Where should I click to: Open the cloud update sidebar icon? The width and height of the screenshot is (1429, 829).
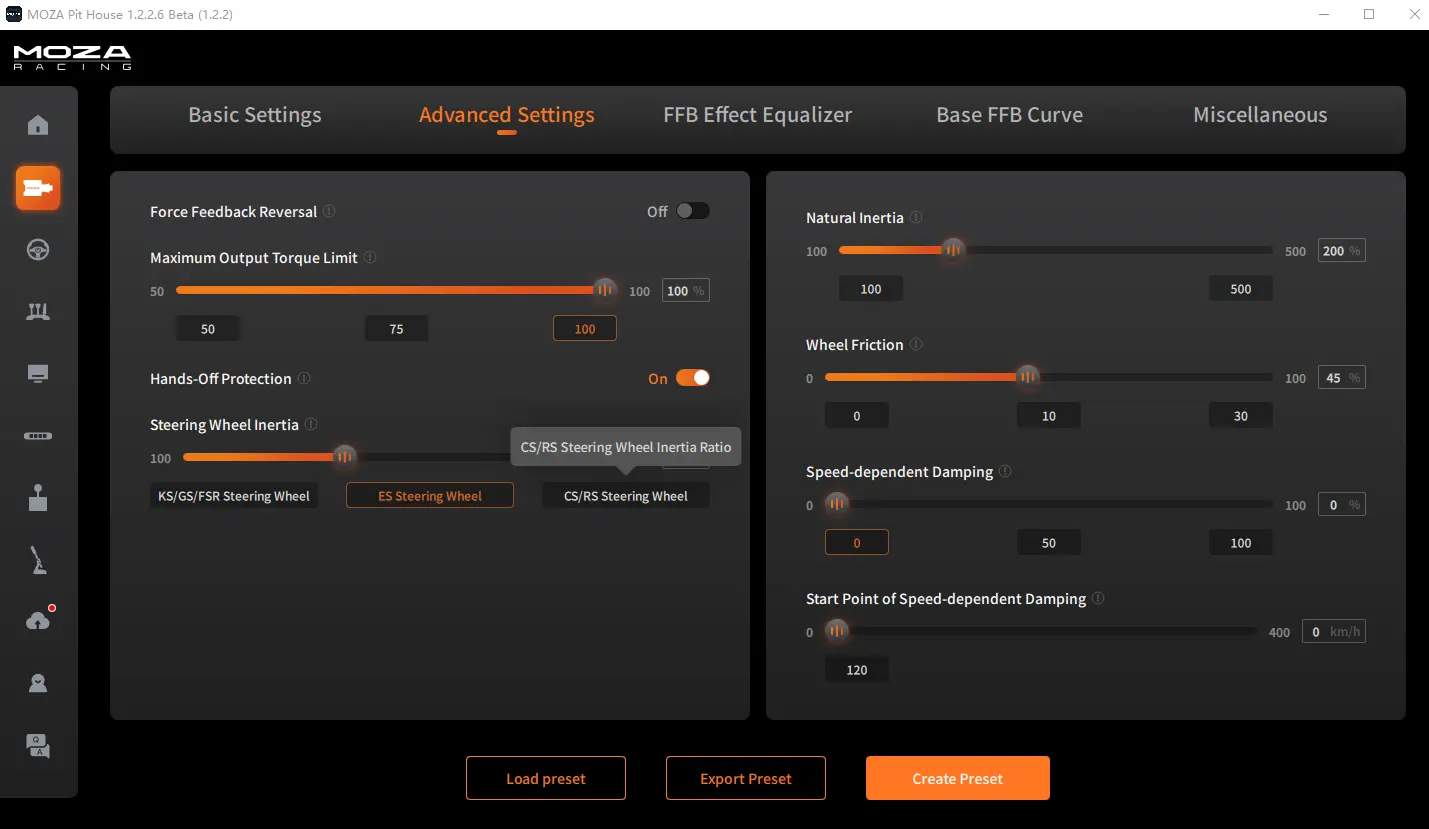pyautogui.click(x=38, y=621)
